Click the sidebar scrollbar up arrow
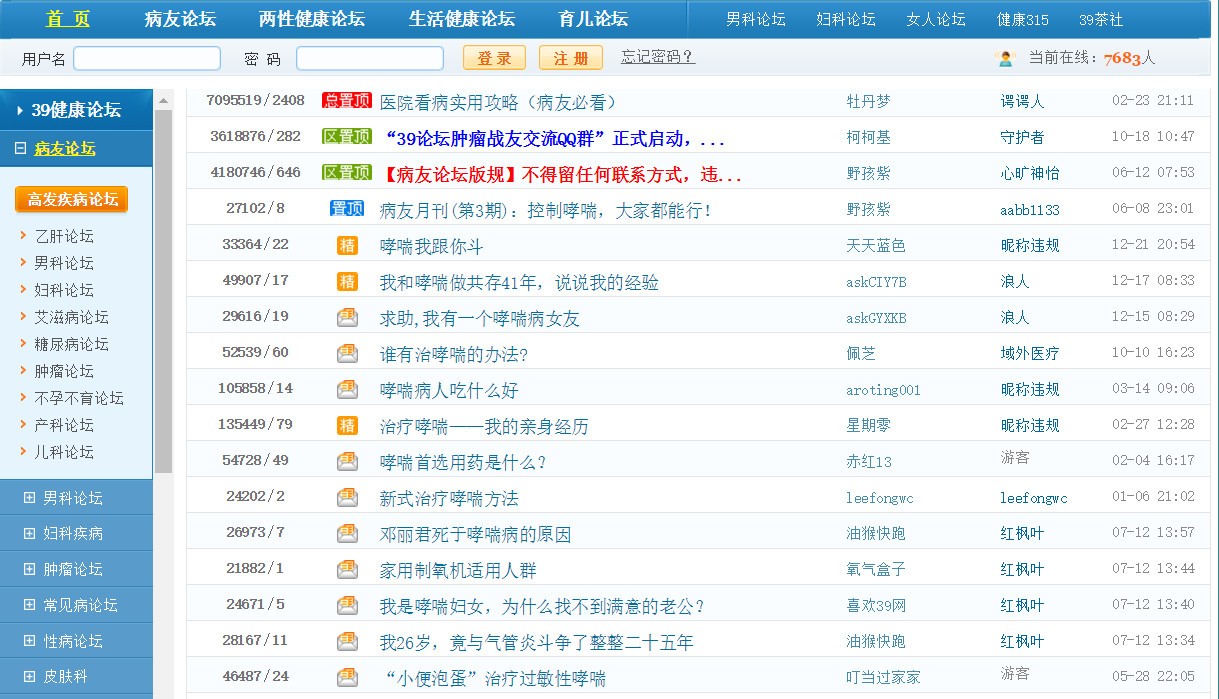 163,100
